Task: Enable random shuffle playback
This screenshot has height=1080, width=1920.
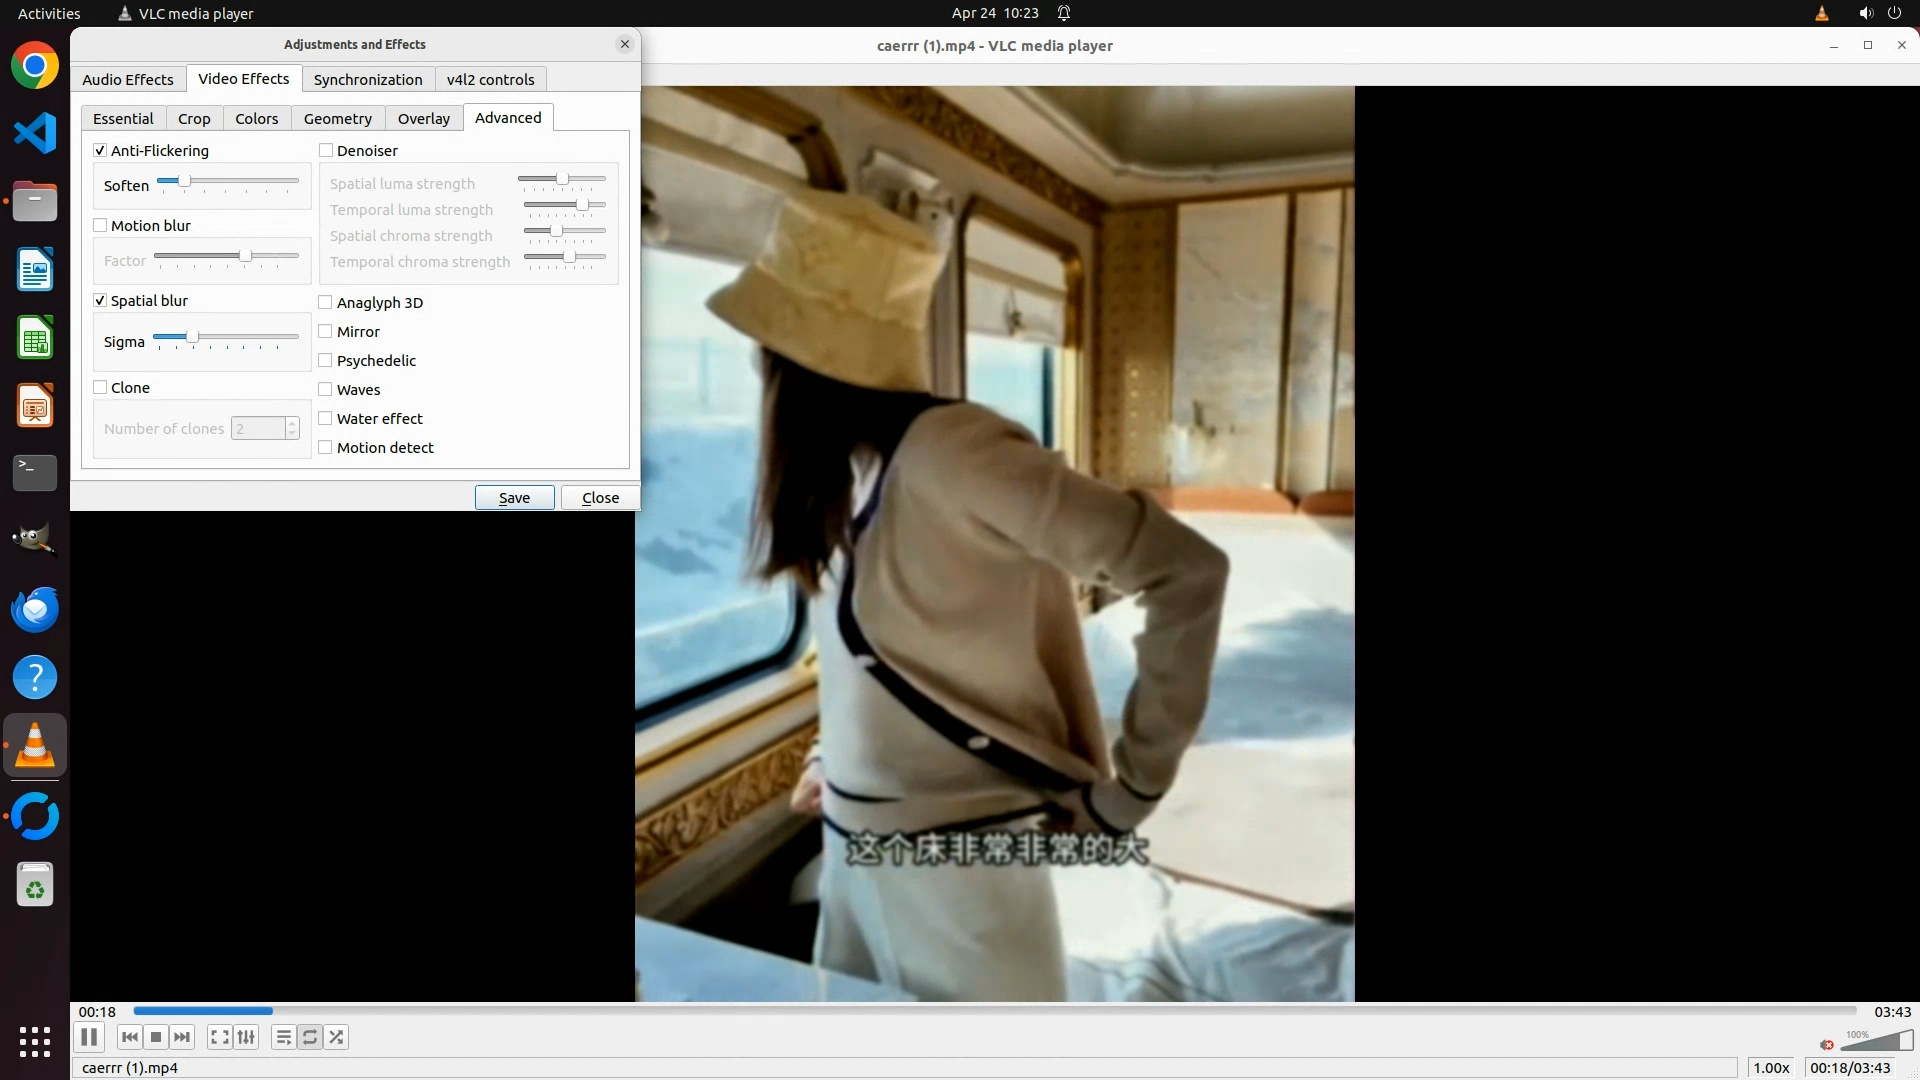Action: coord(337,1037)
